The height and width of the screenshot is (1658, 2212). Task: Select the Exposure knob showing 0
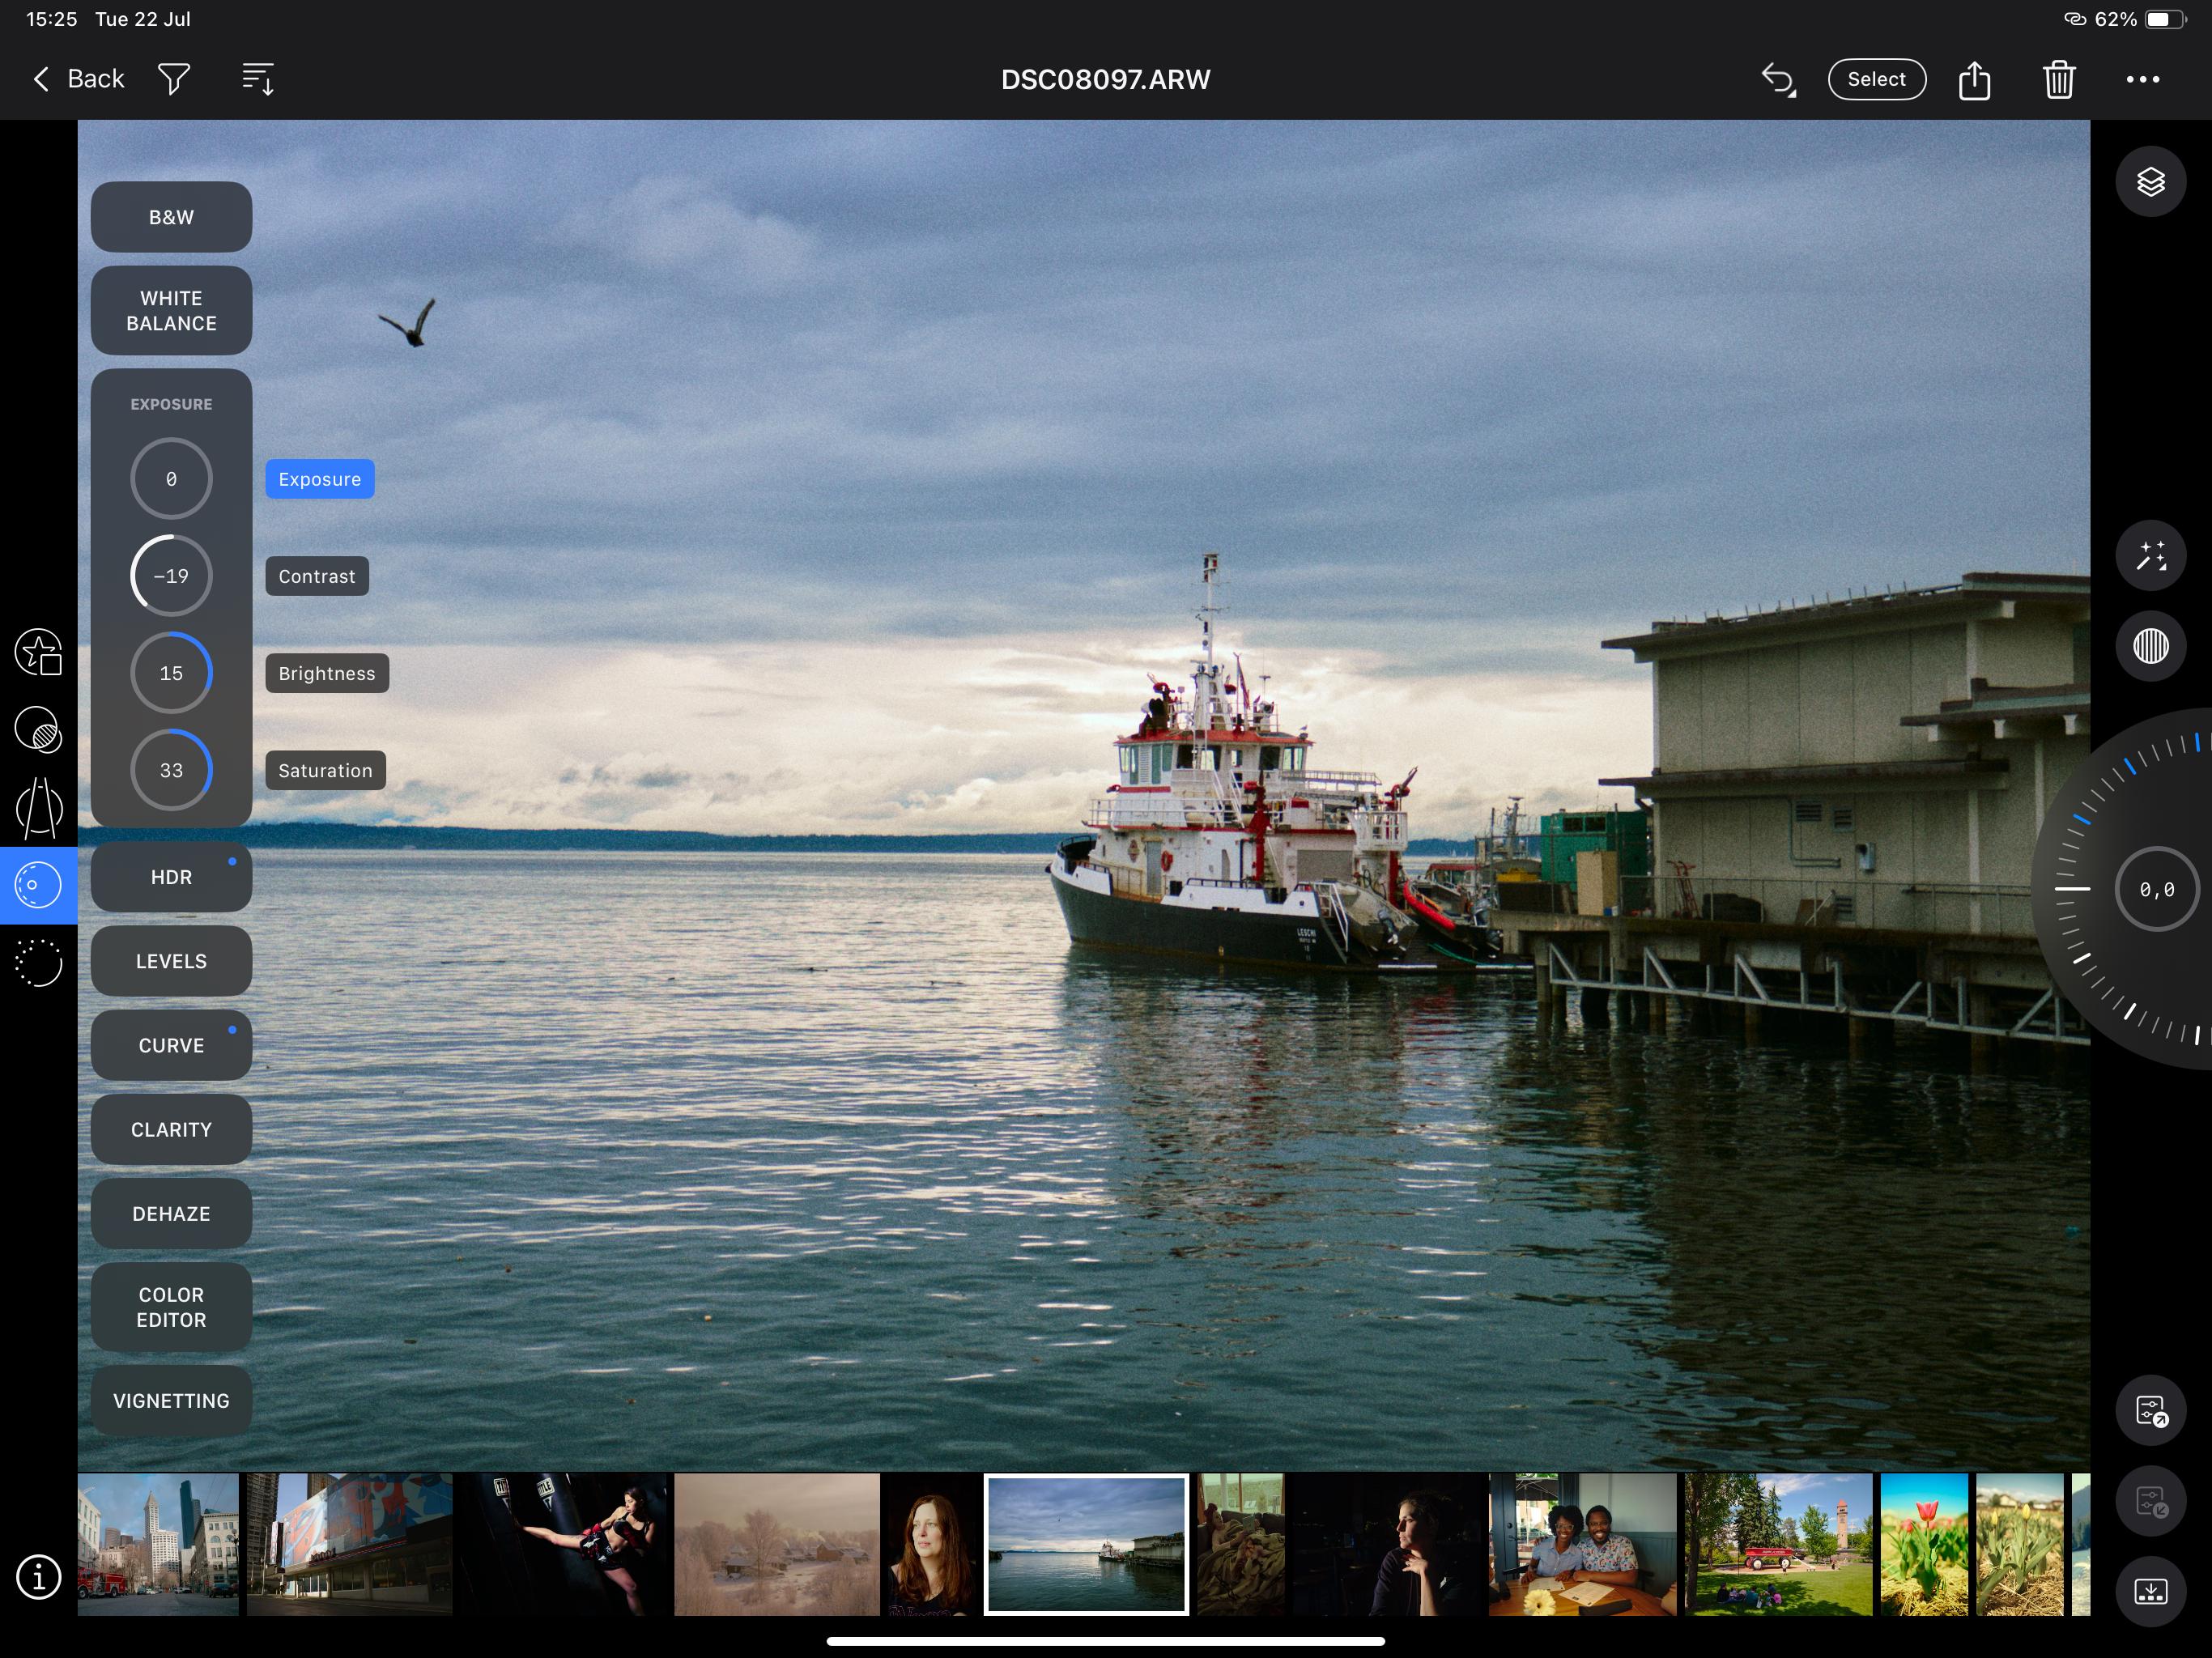click(x=171, y=479)
